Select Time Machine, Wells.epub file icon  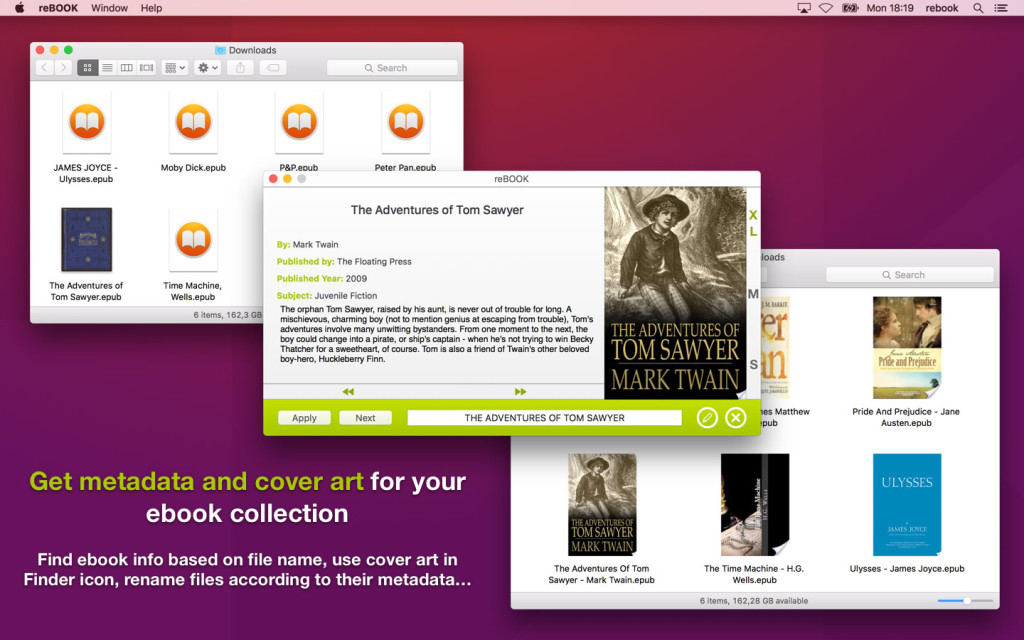click(193, 240)
